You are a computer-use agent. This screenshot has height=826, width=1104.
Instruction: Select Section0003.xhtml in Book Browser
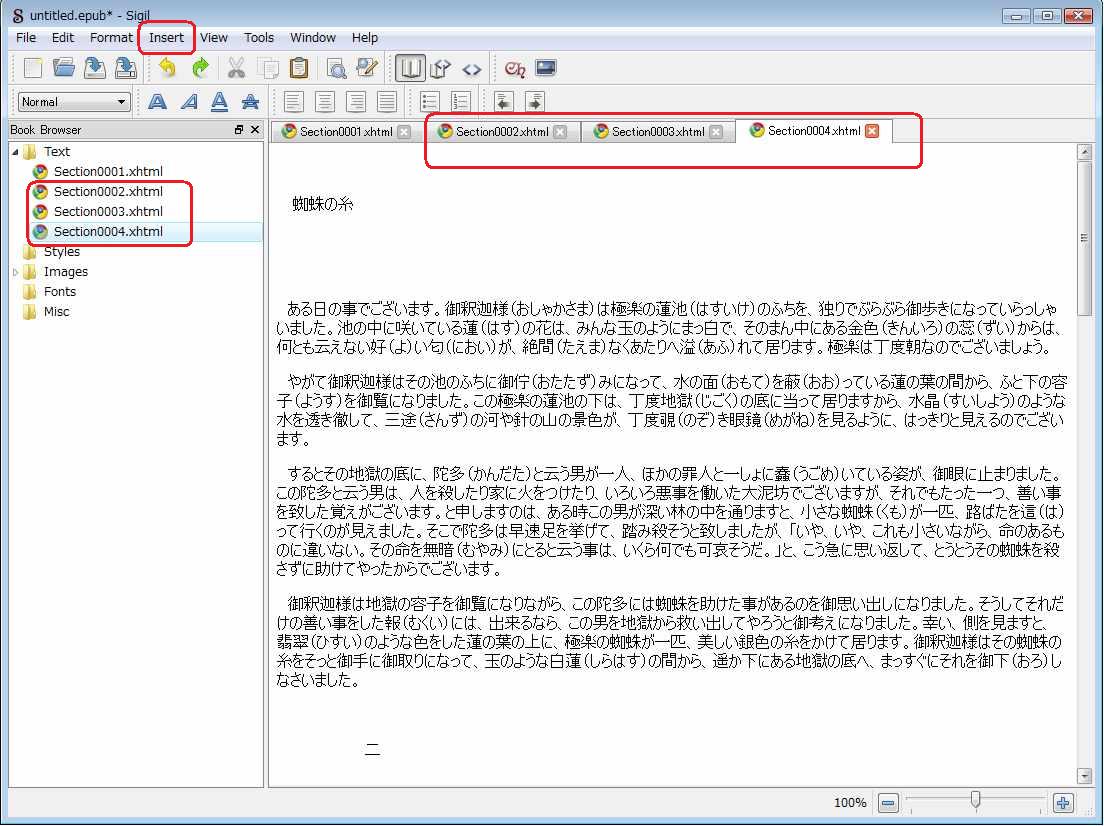pos(108,211)
